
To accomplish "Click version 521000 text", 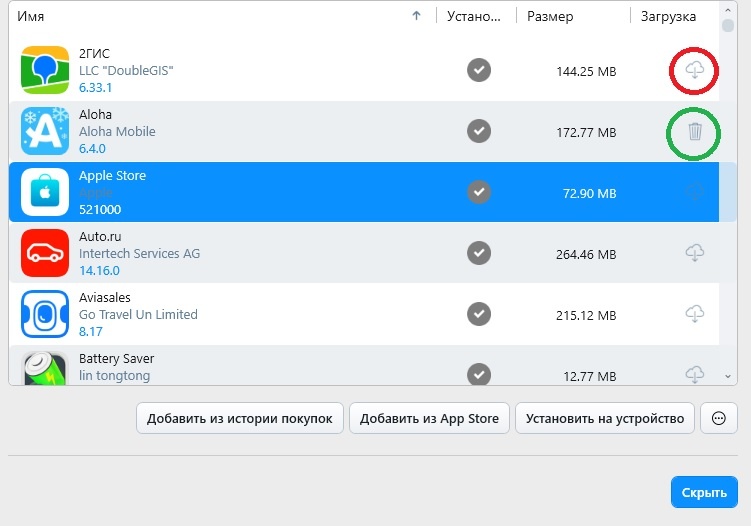I will [x=100, y=209].
